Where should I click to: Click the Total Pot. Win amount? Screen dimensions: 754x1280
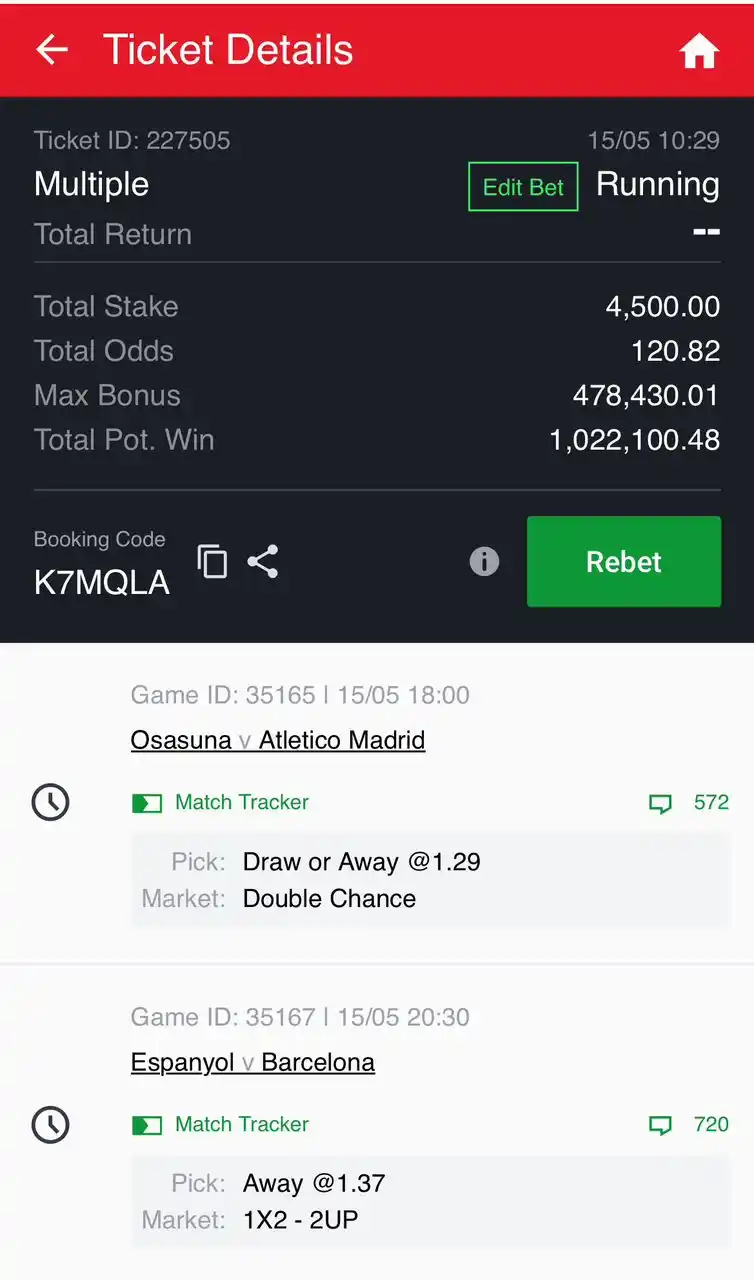click(x=635, y=440)
